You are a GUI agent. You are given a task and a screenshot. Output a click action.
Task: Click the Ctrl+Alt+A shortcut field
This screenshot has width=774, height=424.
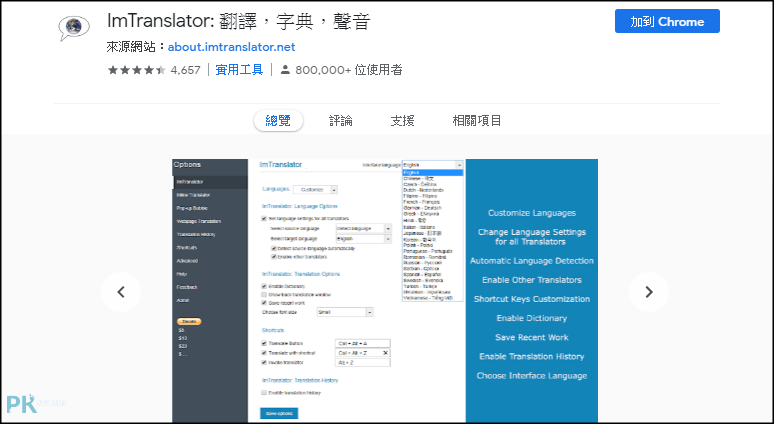coord(362,343)
